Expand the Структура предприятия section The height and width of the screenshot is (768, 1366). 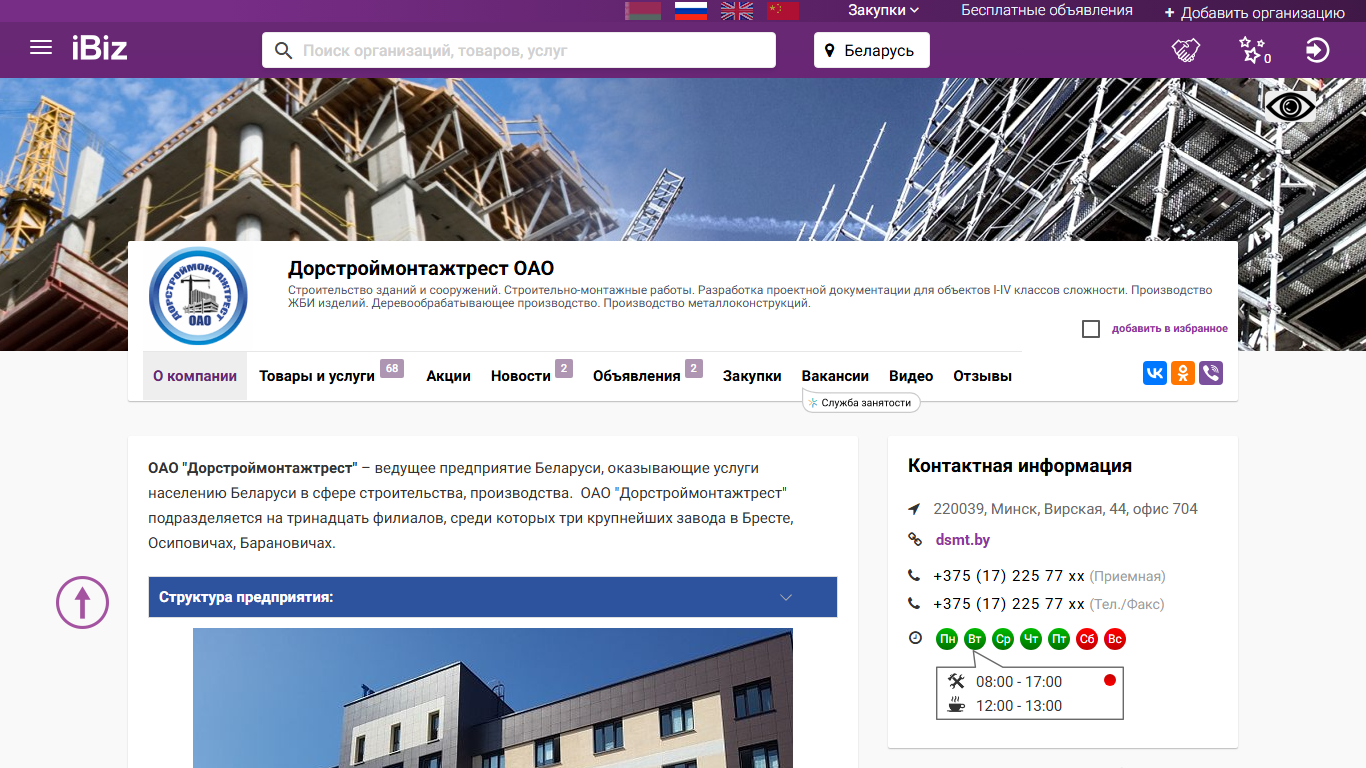[493, 597]
